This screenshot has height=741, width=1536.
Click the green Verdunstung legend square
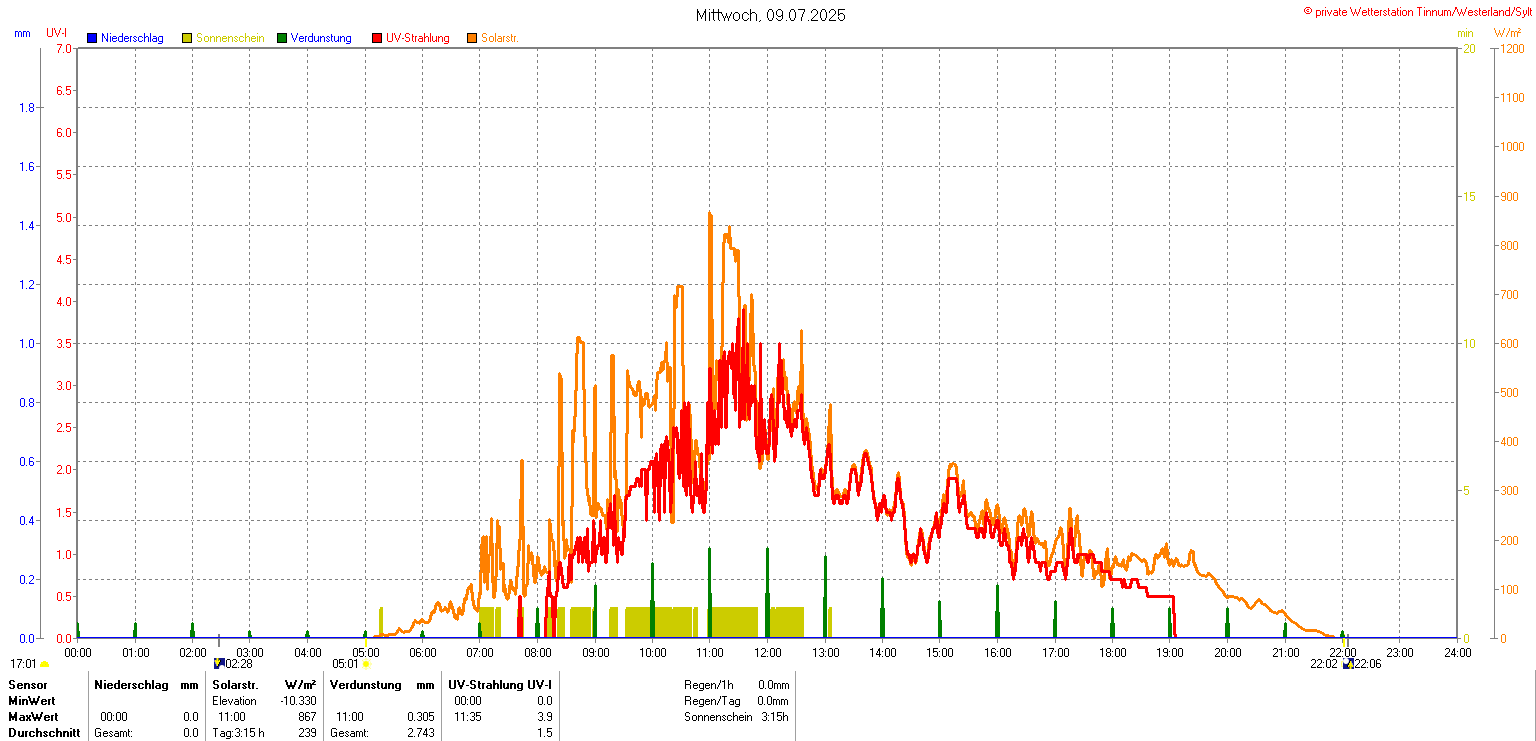282,38
